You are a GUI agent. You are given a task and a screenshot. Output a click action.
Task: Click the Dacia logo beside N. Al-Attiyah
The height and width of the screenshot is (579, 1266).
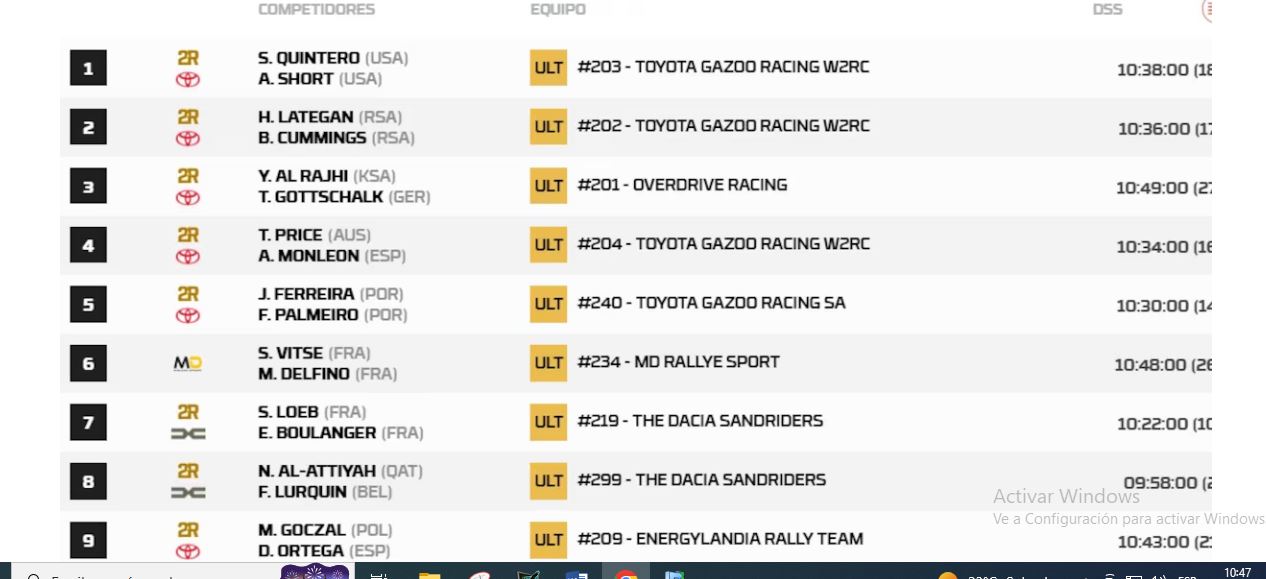pyautogui.click(x=188, y=492)
